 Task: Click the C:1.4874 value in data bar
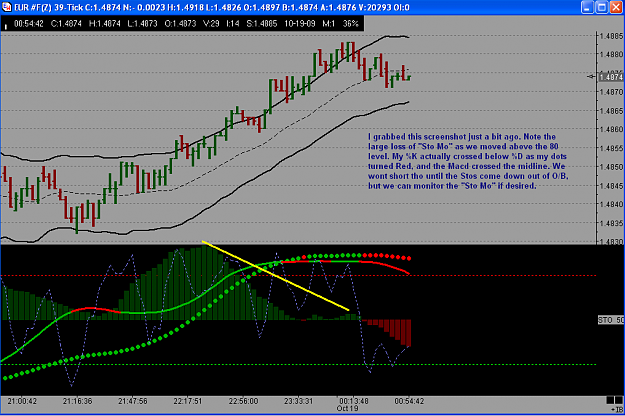coord(66,24)
